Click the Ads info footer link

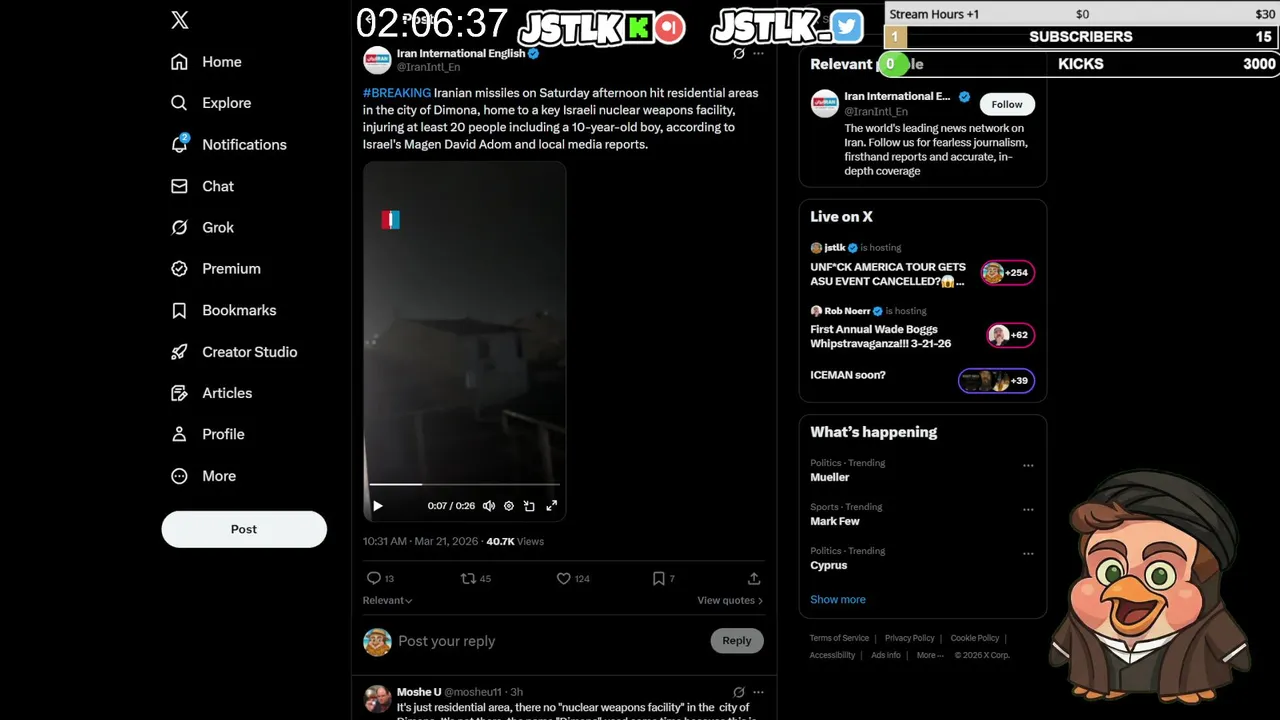pyautogui.click(x=886, y=656)
